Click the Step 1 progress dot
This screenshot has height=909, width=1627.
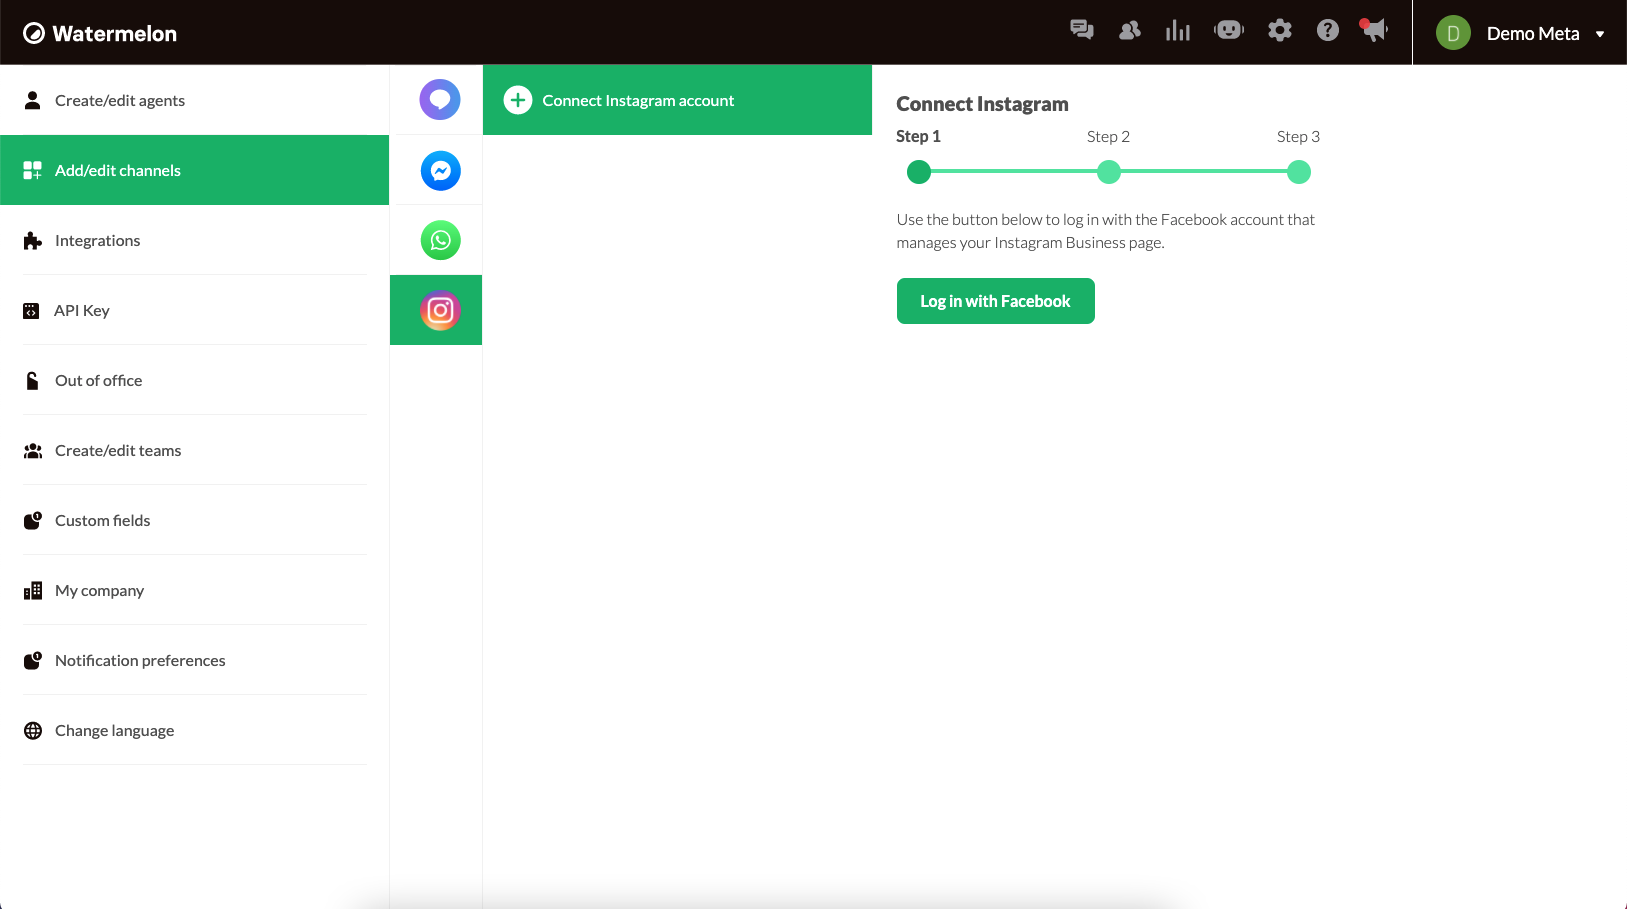[x=919, y=172]
